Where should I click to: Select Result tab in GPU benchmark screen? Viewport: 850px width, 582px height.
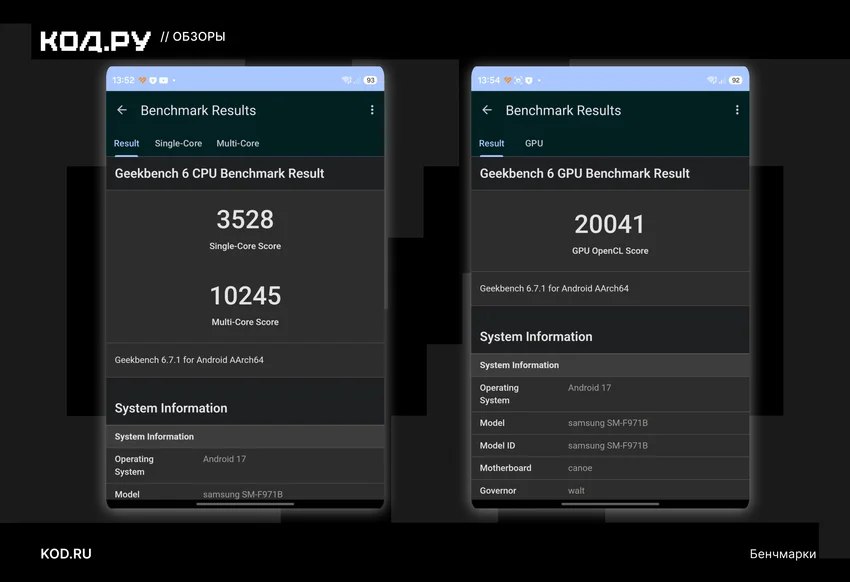coord(492,143)
